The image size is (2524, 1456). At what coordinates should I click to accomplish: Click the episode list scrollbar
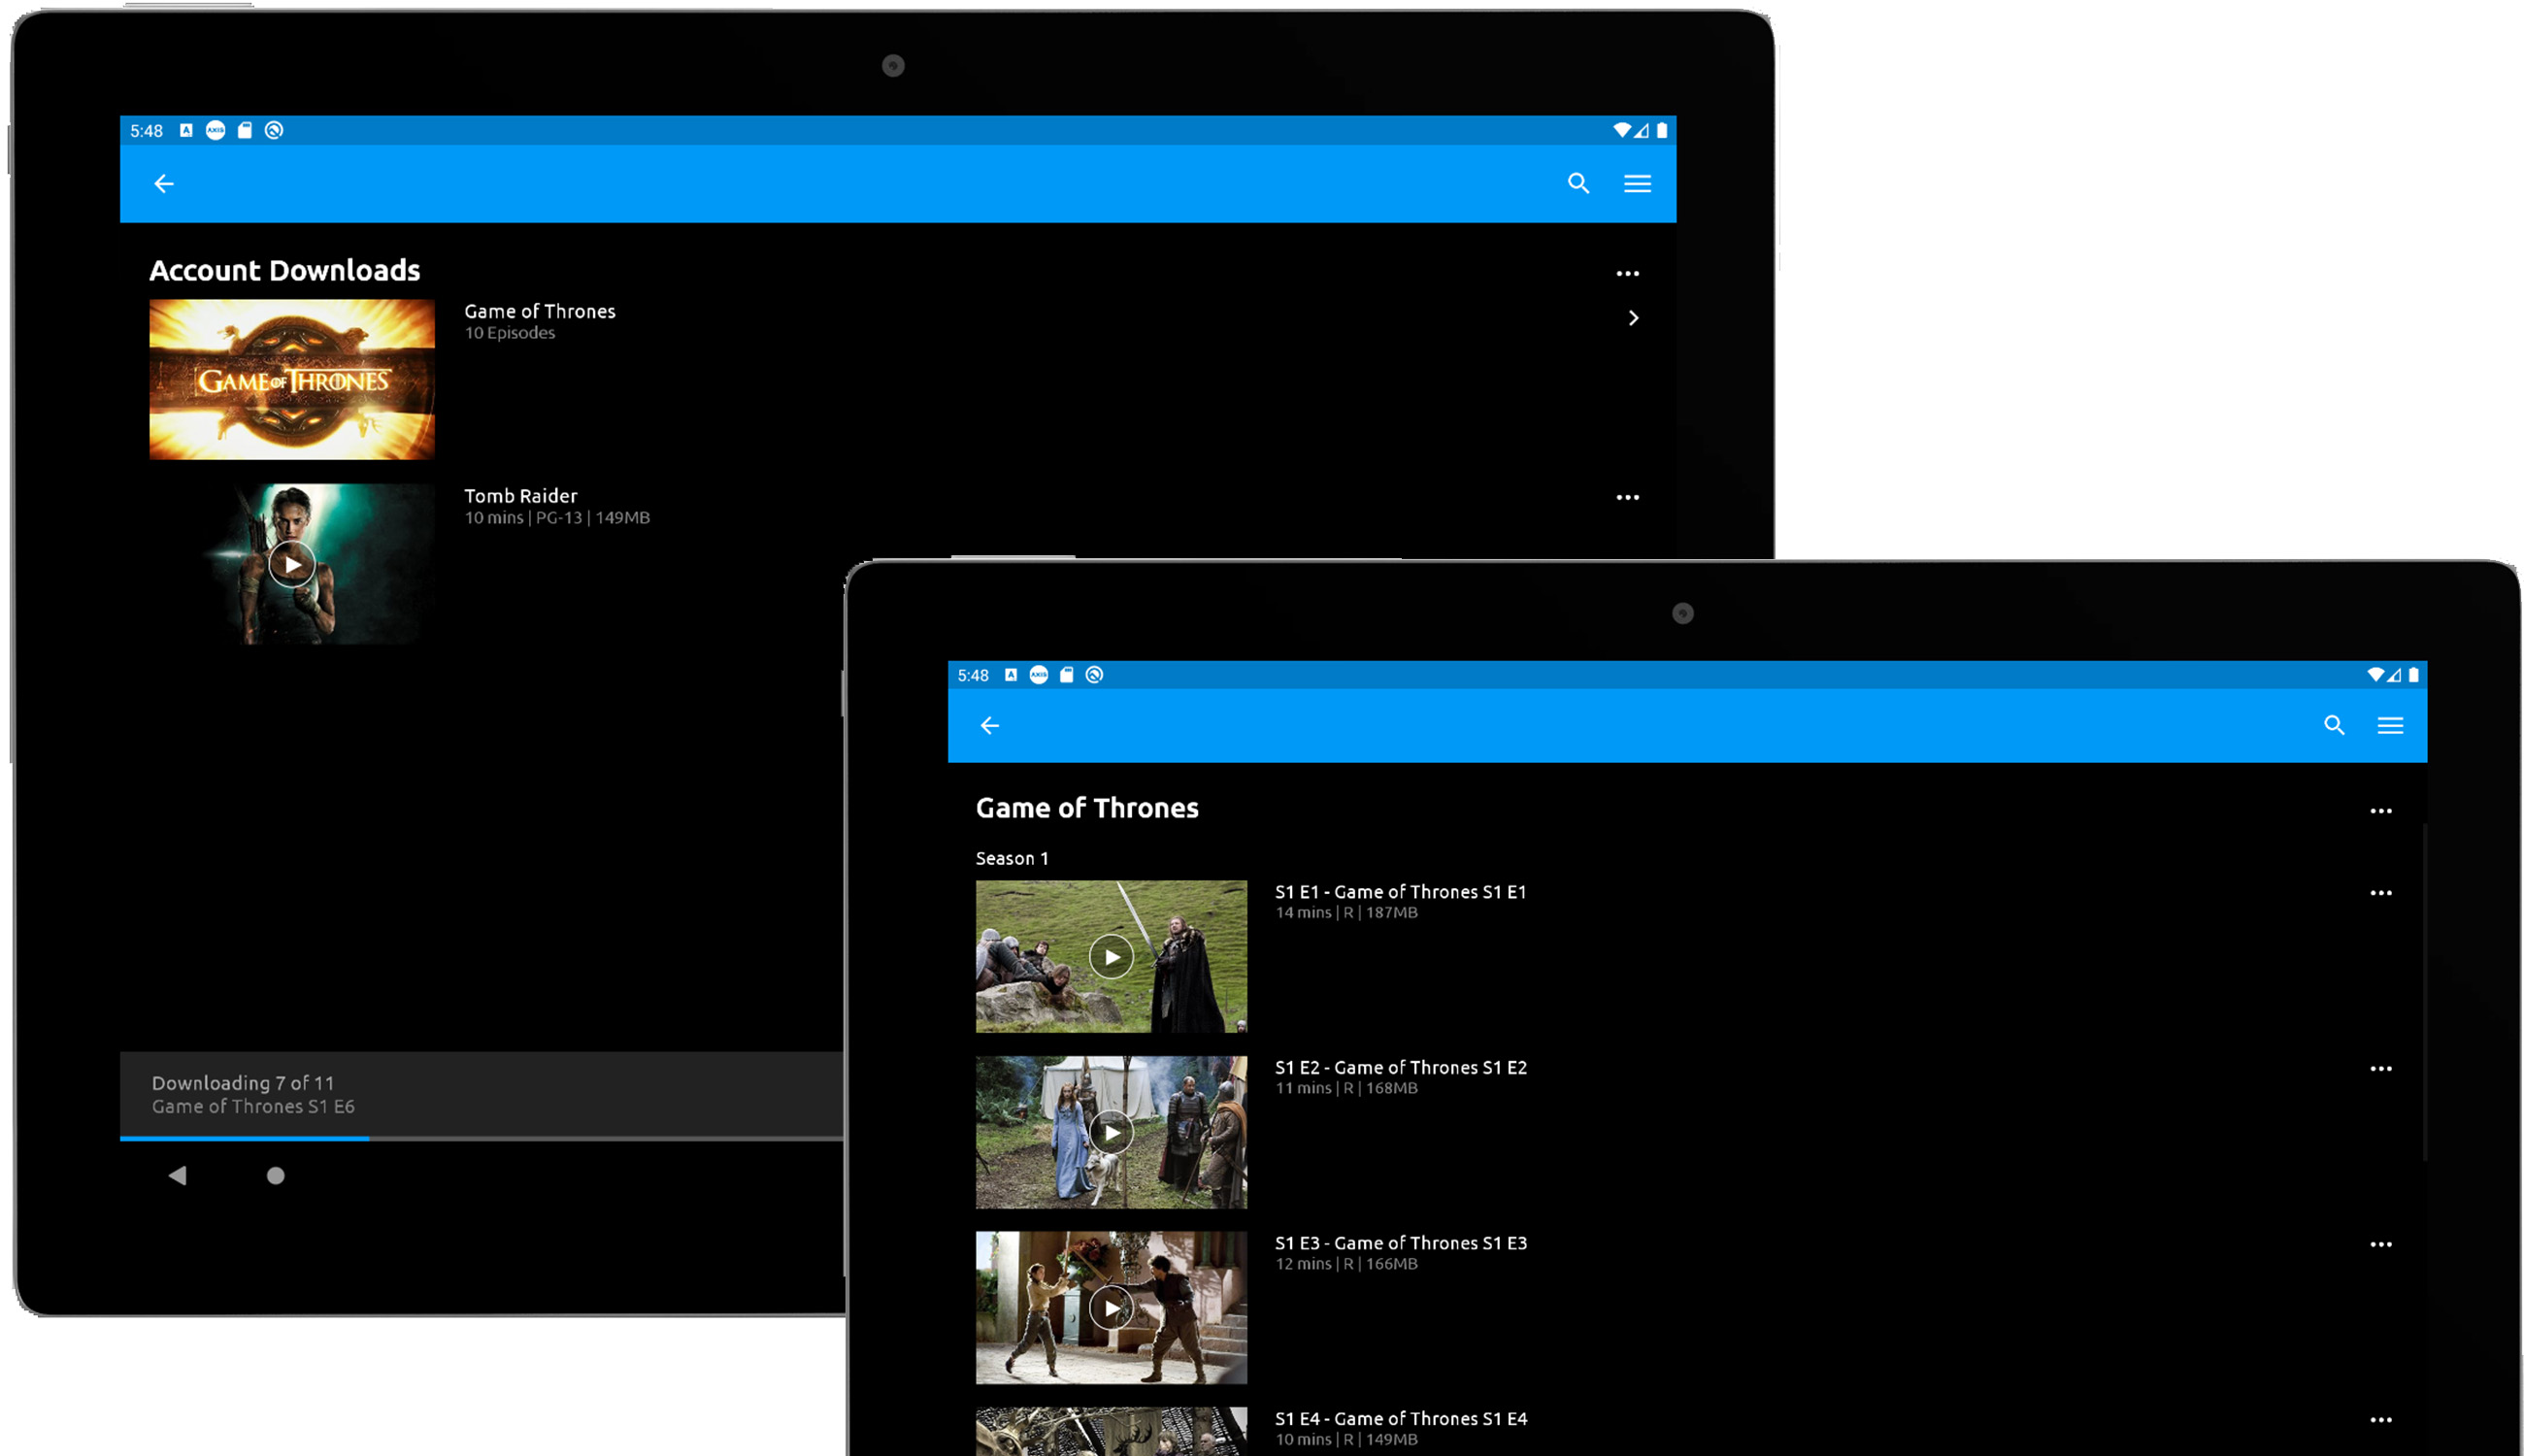coord(2425,992)
